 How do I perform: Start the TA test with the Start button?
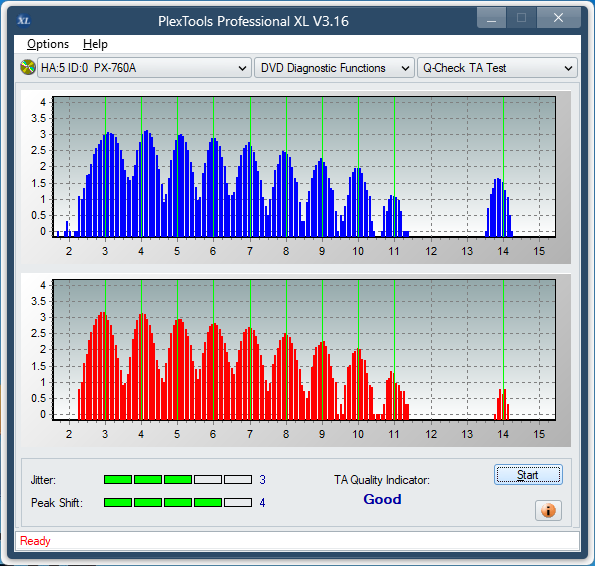pyautogui.click(x=528, y=475)
